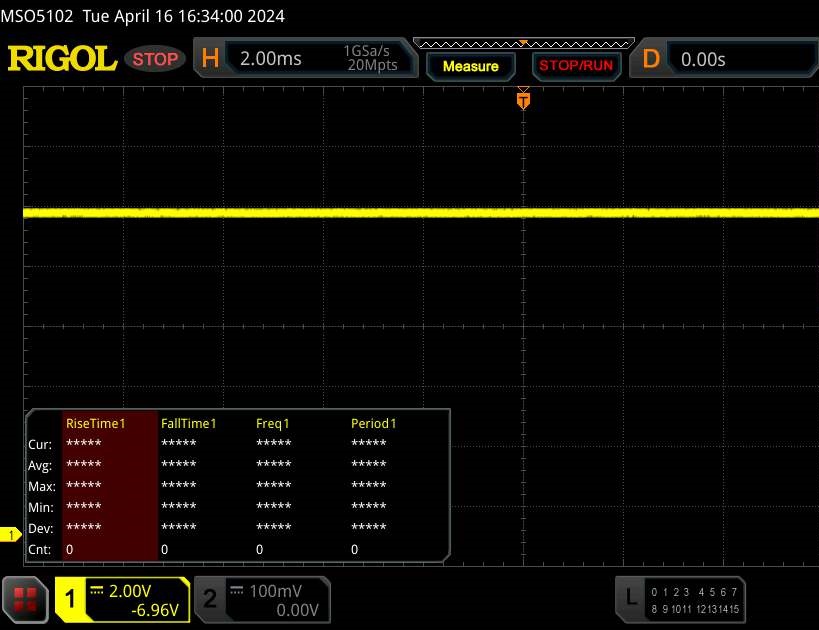Open the 1GSa/s 20Mpts acquisition setting
The image size is (819, 630).
(x=370, y=59)
